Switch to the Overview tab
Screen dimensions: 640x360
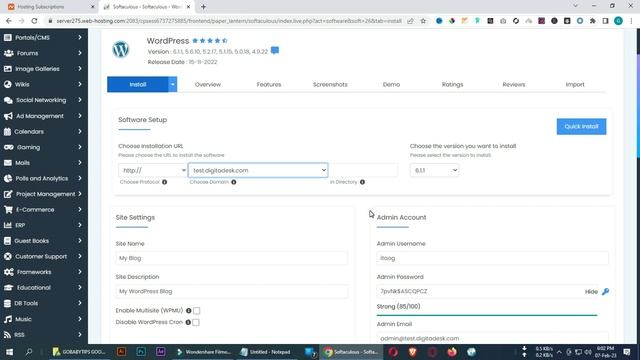tap(208, 84)
